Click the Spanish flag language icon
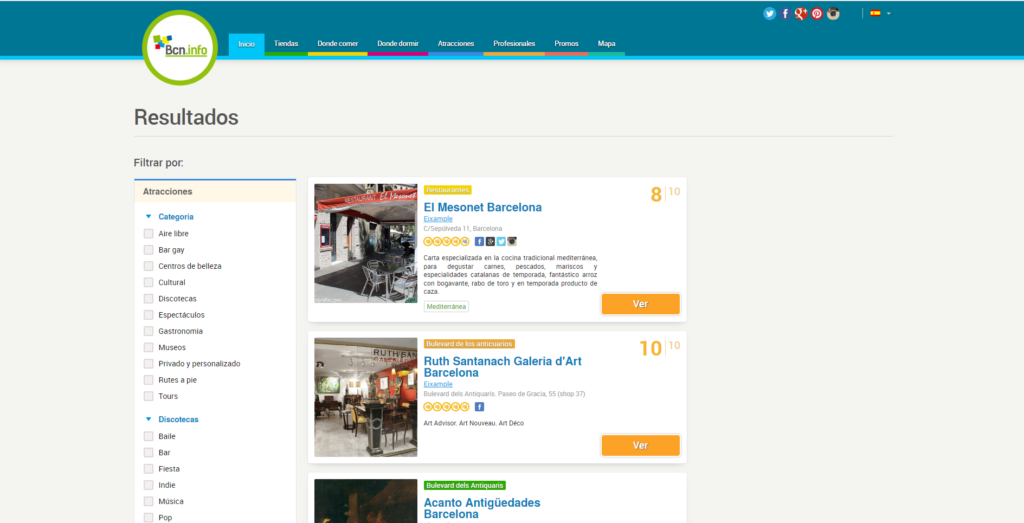Viewport: 1024px width, 523px height. (875, 13)
